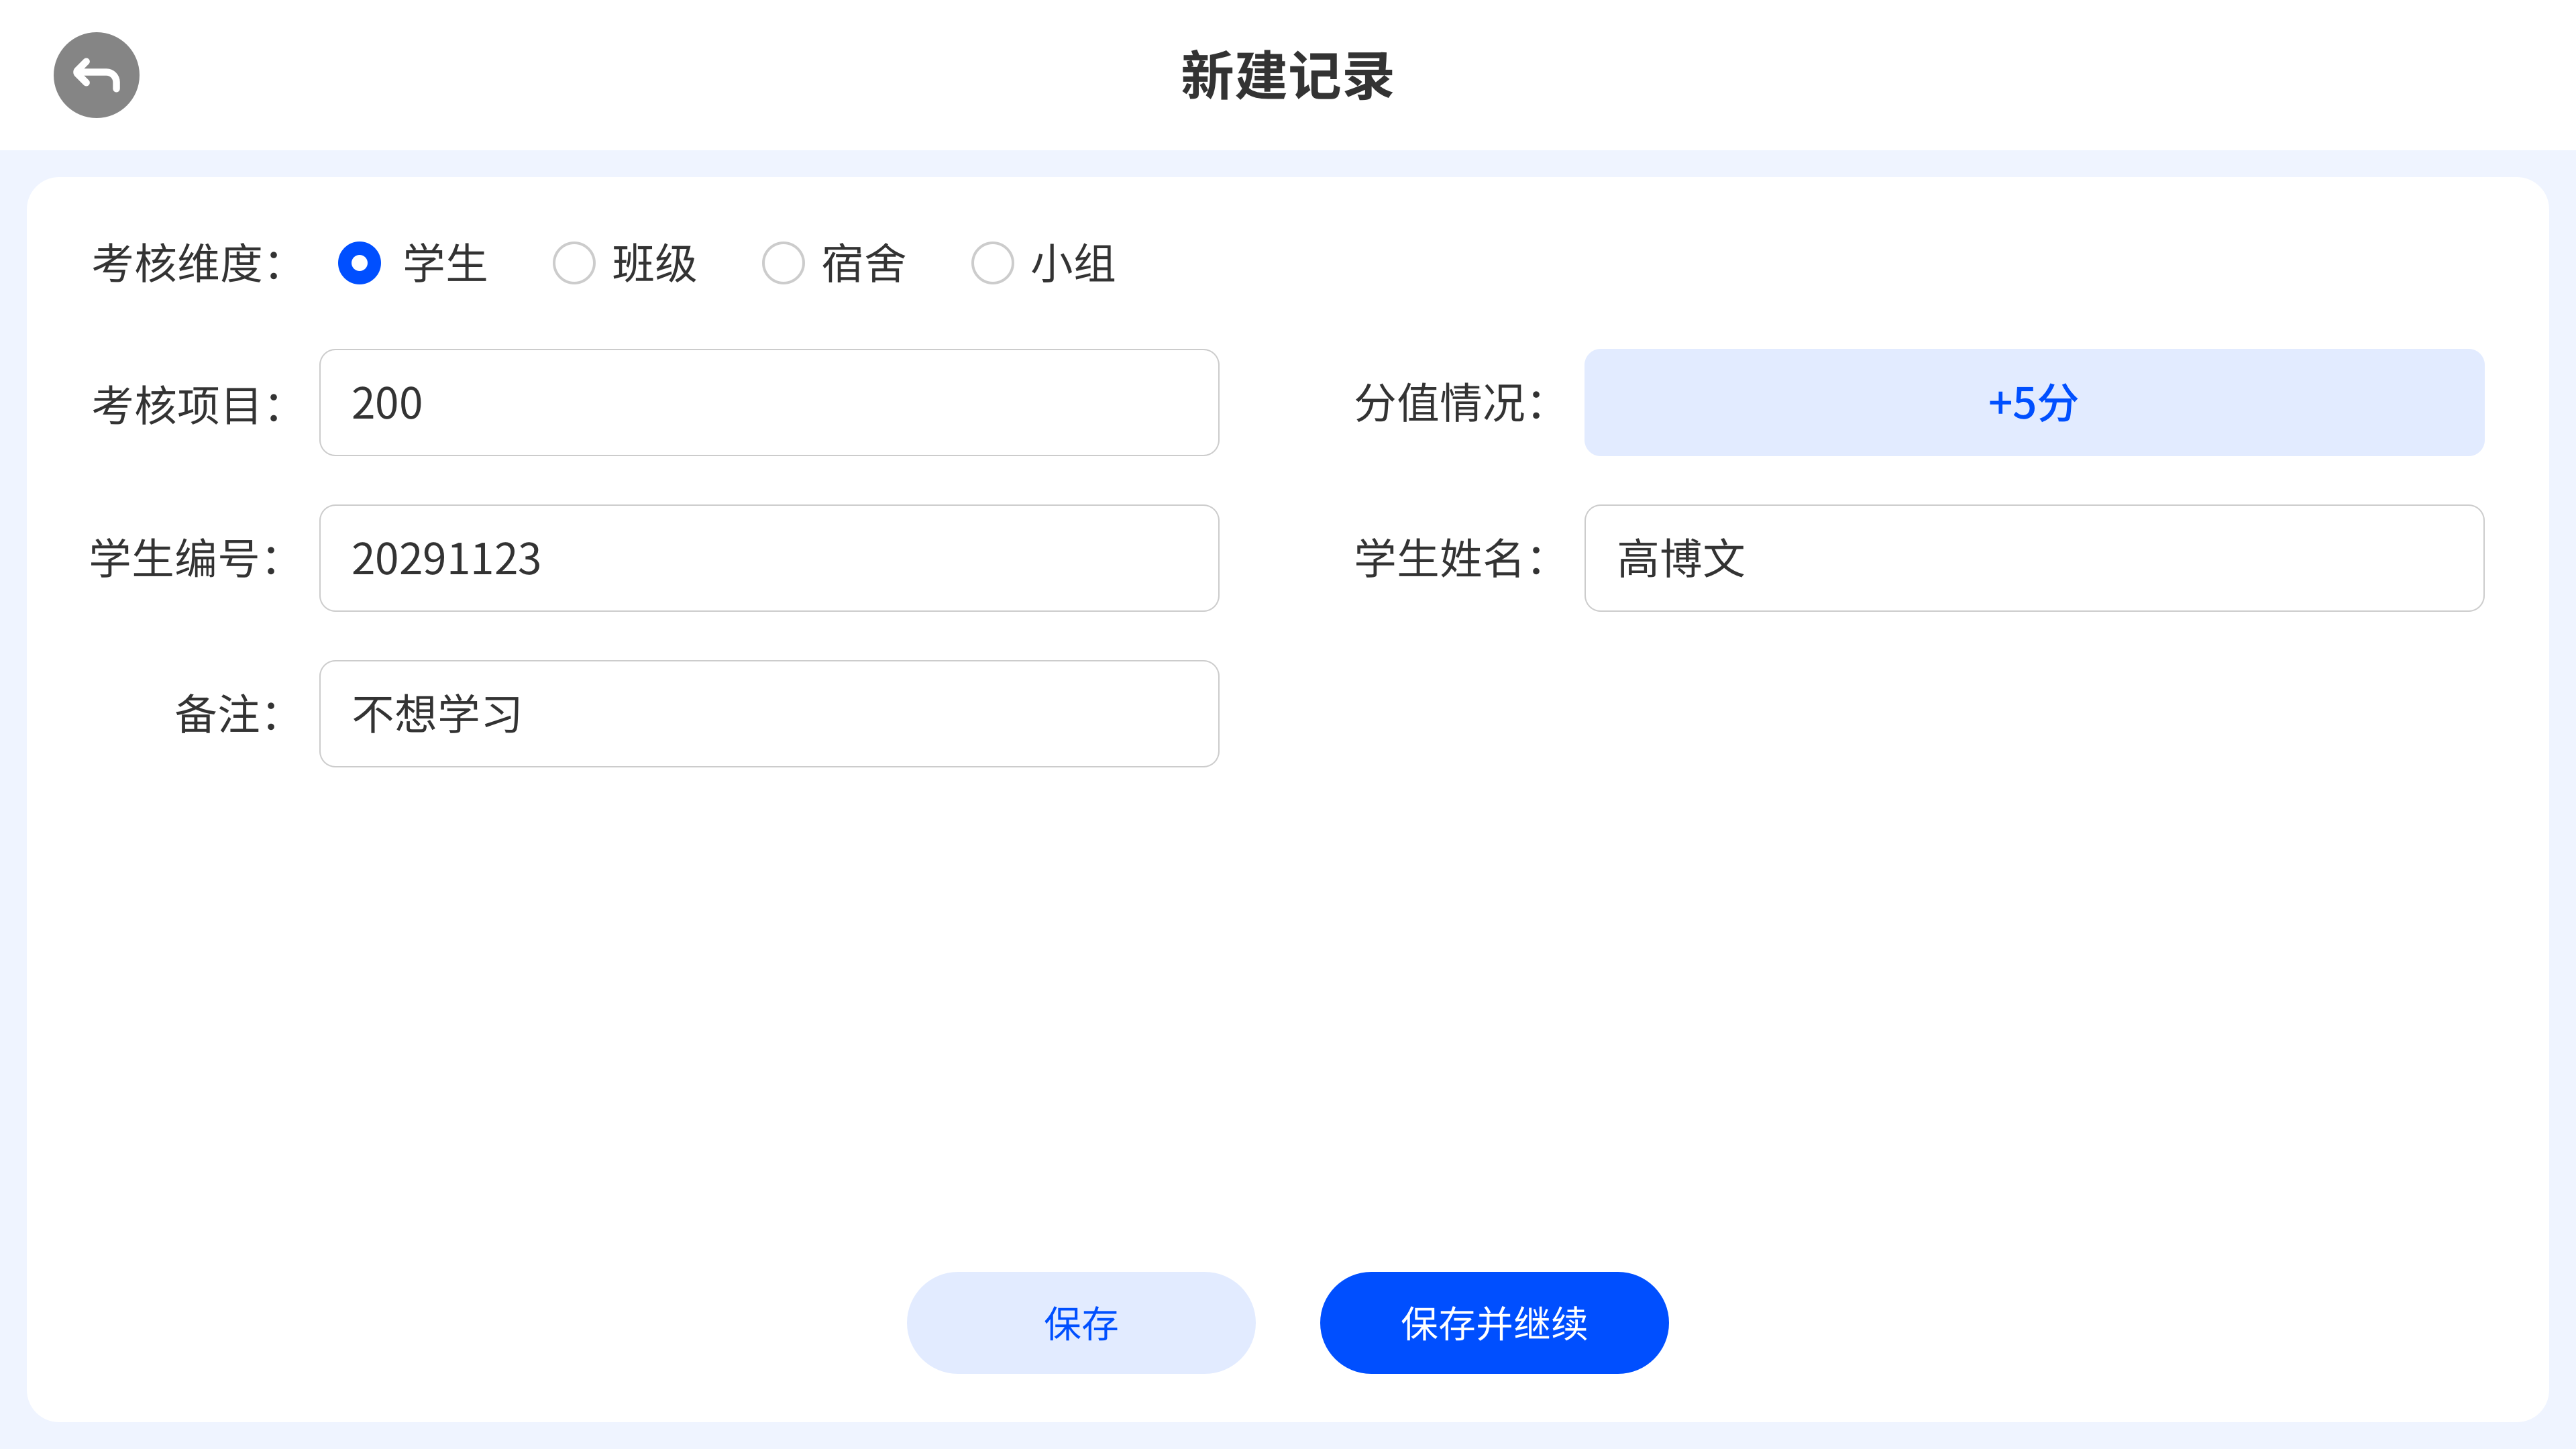Select the 小组 radio button
Viewport: 2576px width, 1449px height.
(992, 263)
